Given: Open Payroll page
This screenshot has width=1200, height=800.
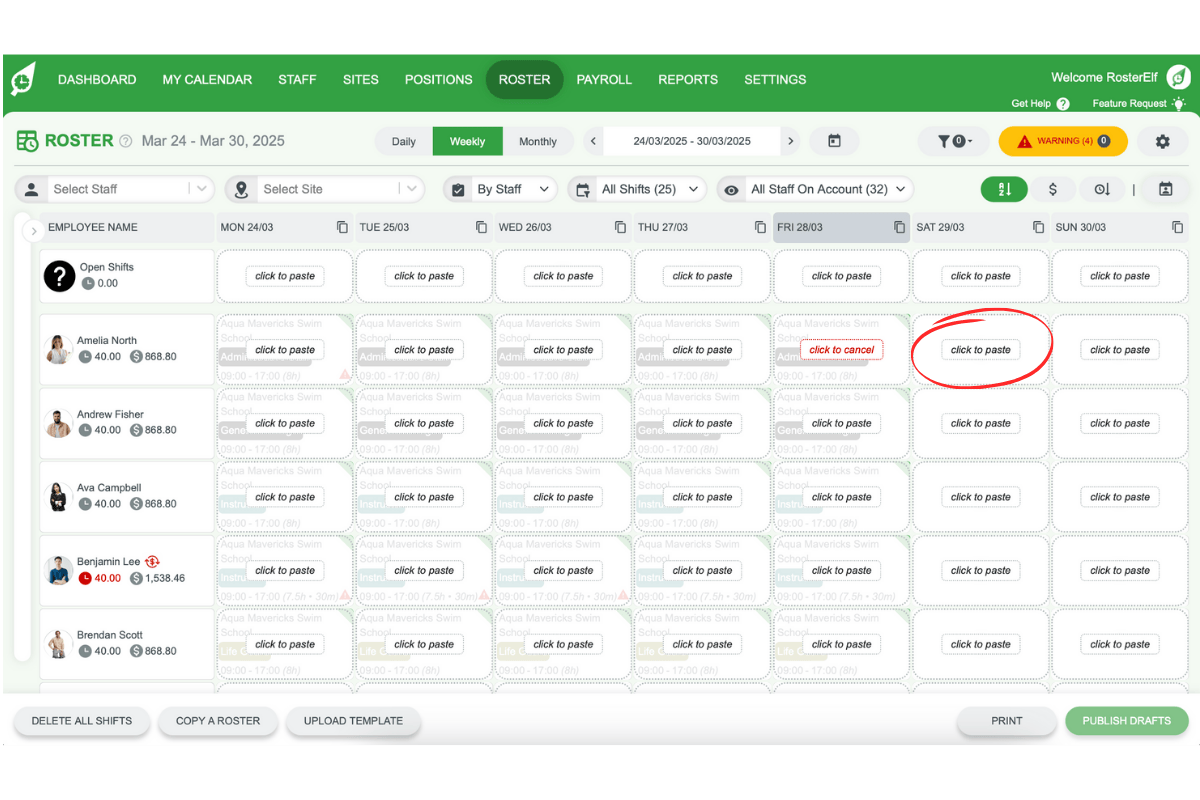Looking at the screenshot, I should (x=604, y=79).
